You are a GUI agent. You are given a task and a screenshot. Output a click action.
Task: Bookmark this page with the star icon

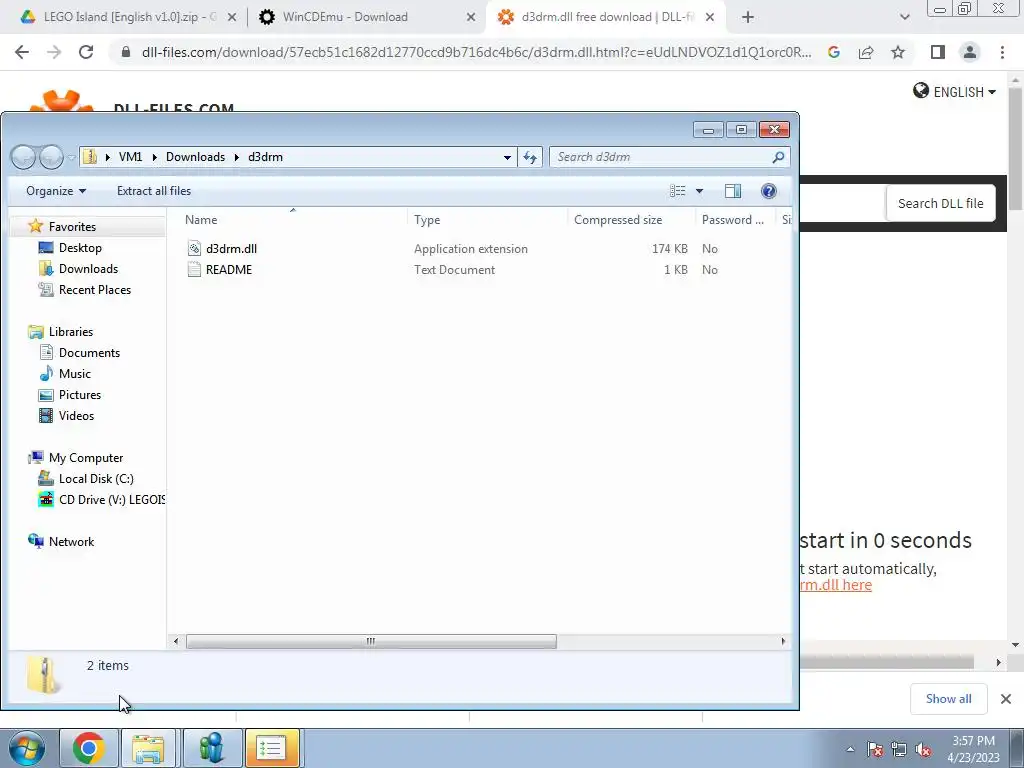click(x=898, y=52)
